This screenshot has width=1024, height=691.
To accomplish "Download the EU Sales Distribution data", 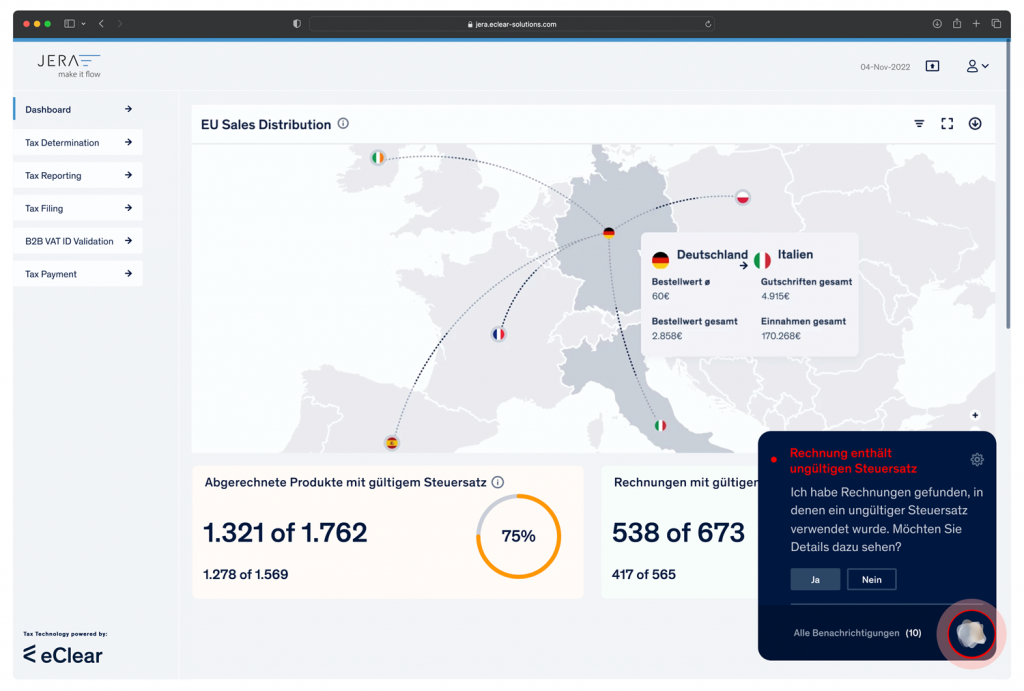I will click(975, 123).
